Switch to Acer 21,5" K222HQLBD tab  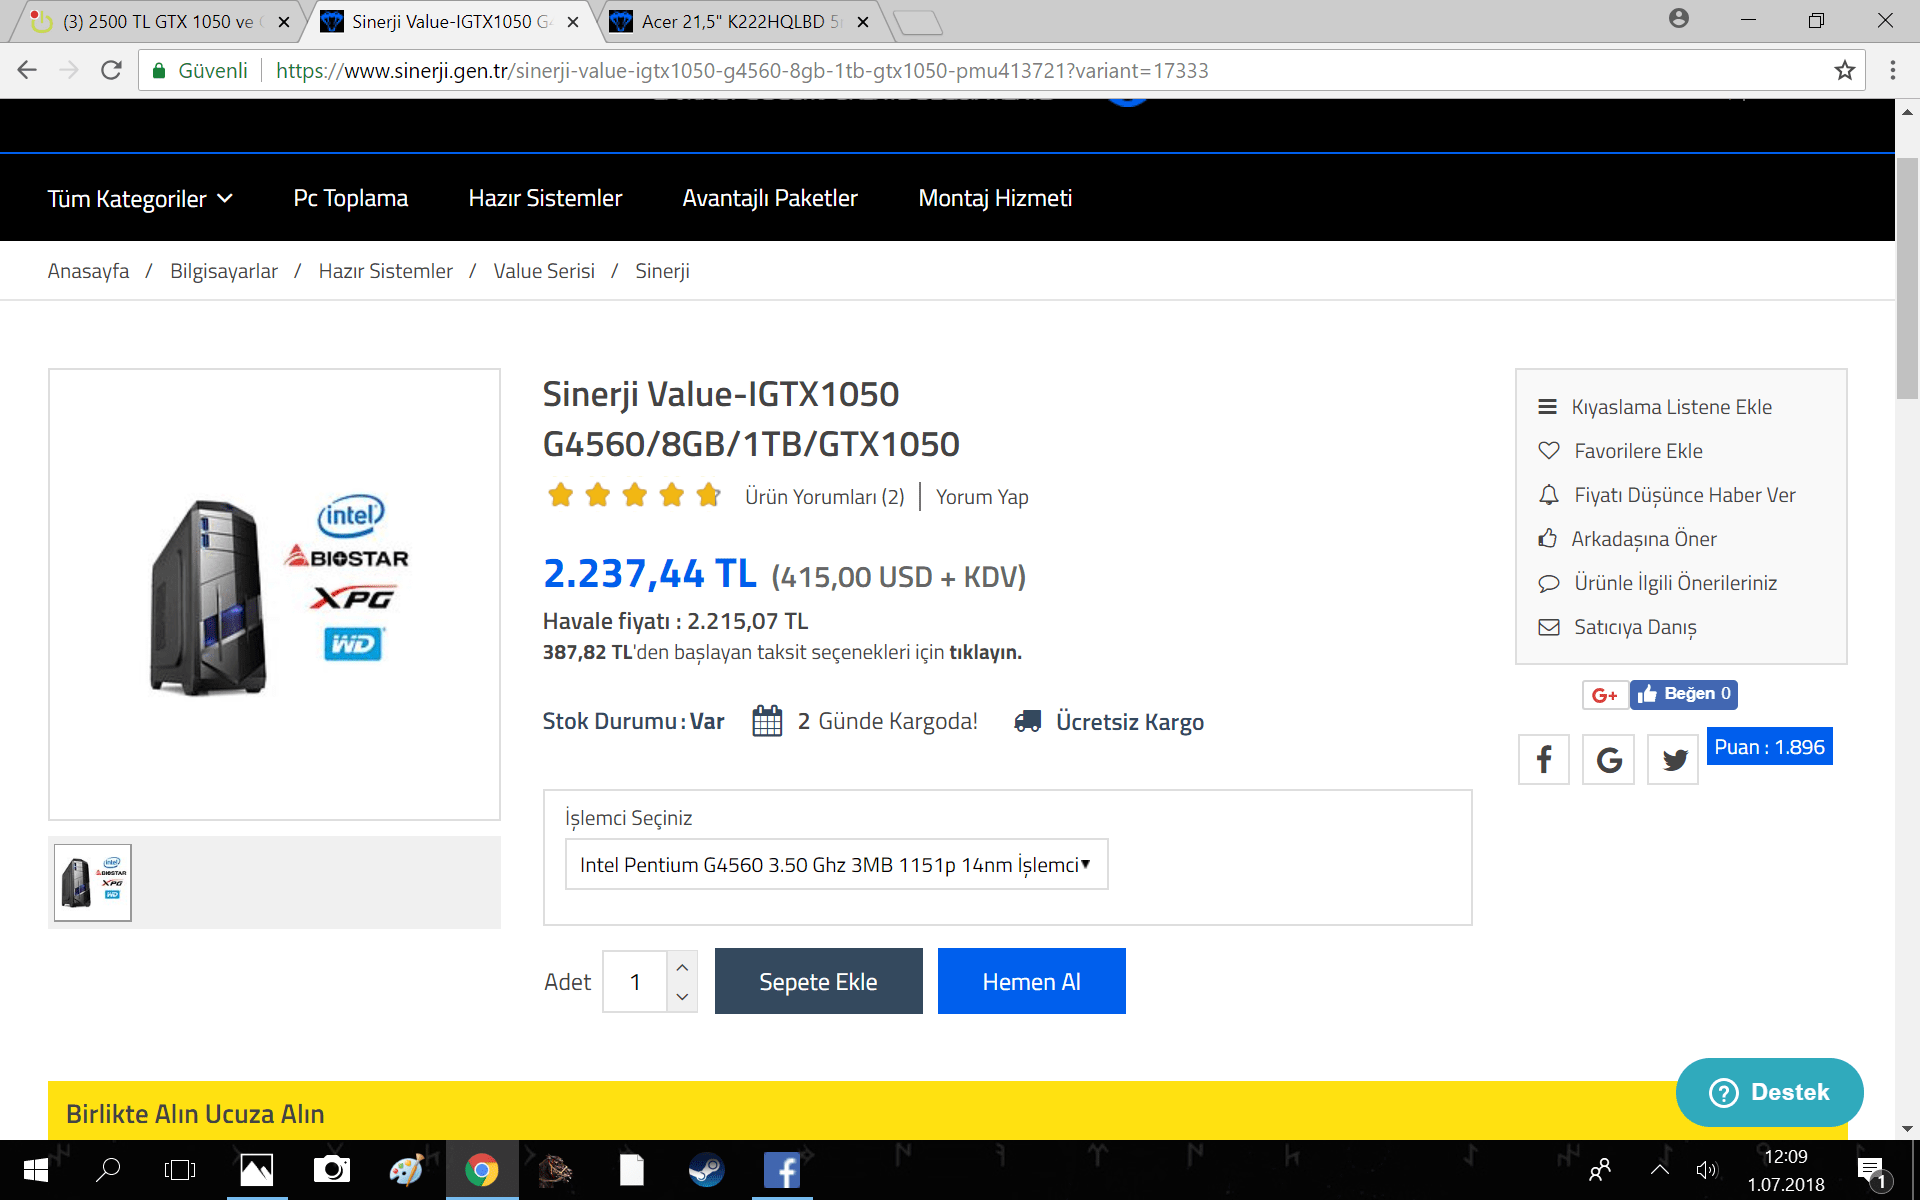tap(739, 22)
